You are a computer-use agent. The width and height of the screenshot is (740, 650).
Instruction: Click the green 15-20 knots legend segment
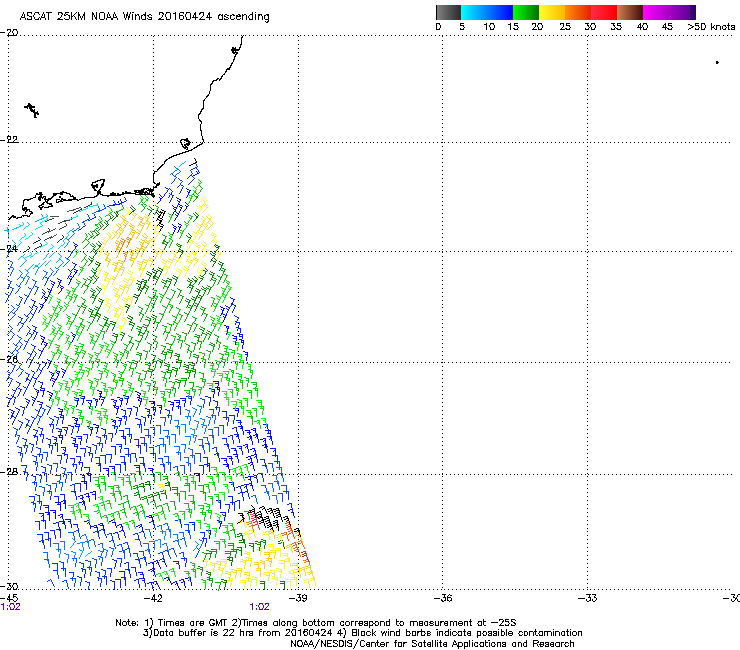click(526, 12)
